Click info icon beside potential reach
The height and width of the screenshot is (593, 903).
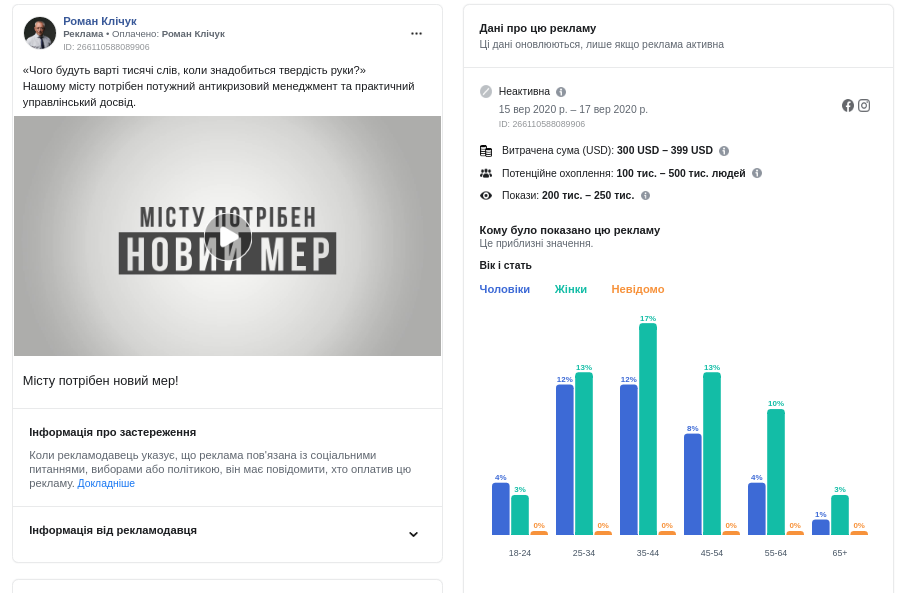click(757, 173)
